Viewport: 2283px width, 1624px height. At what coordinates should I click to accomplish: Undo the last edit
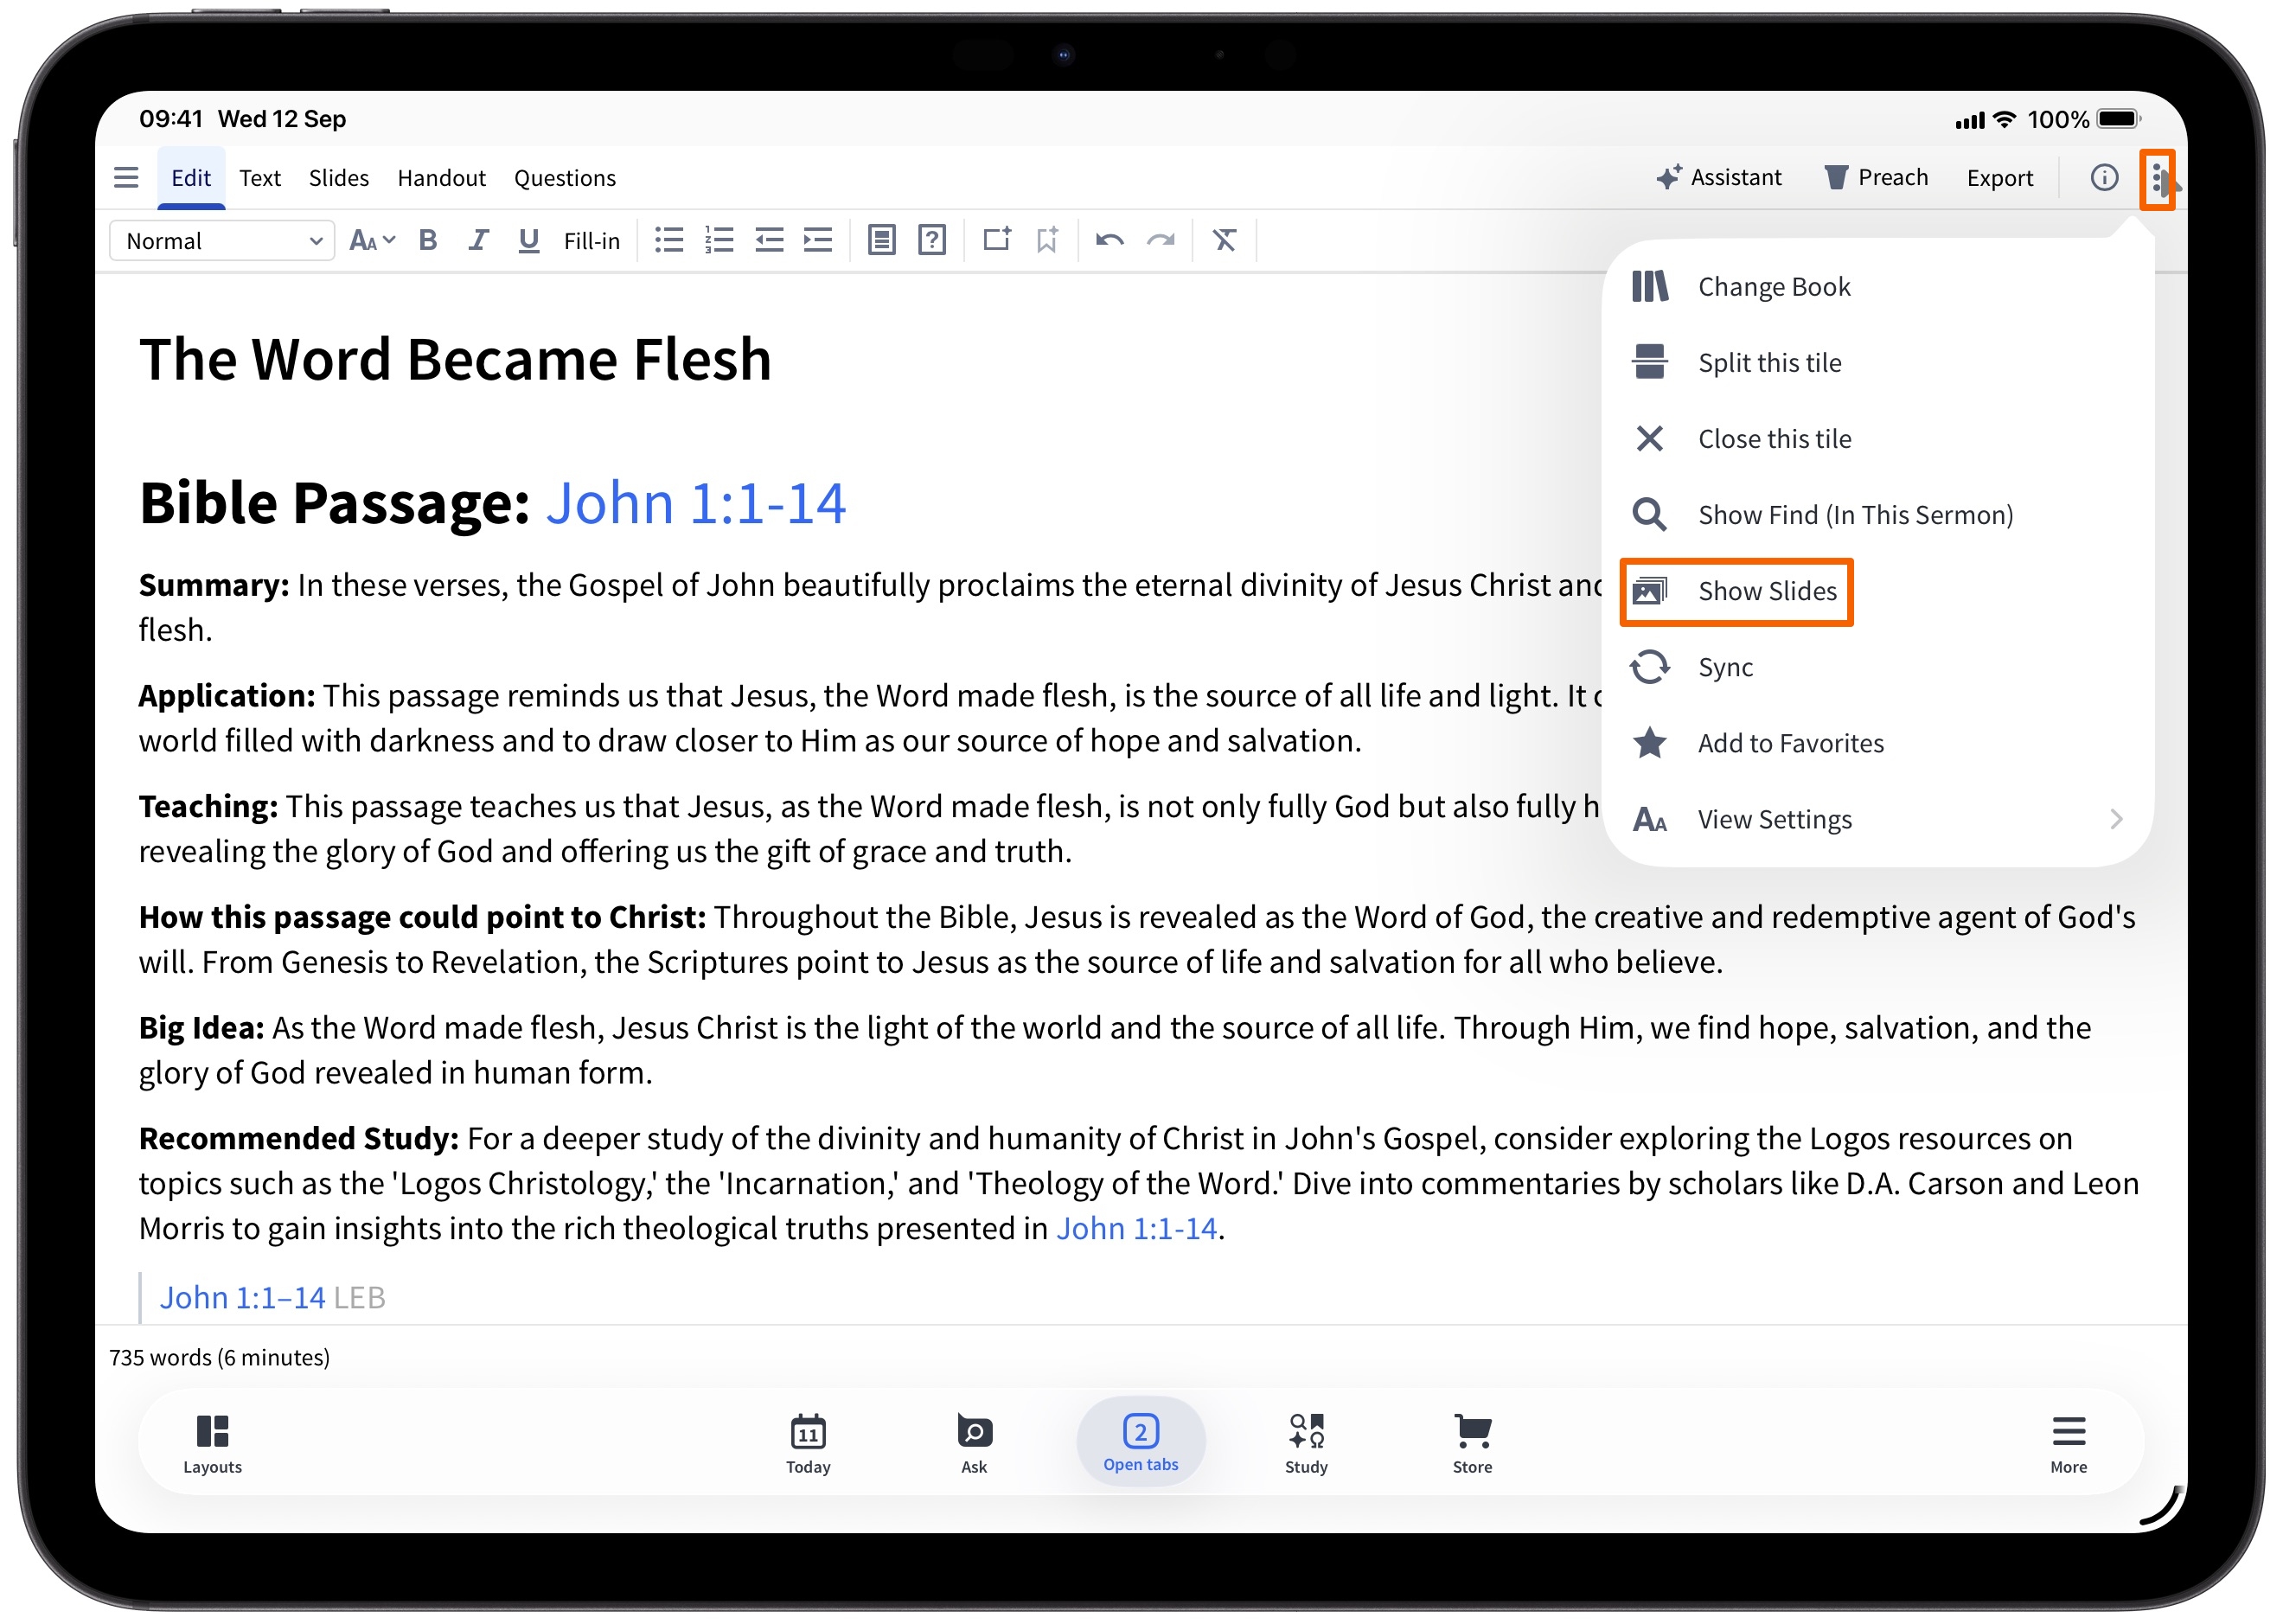pyautogui.click(x=1110, y=240)
